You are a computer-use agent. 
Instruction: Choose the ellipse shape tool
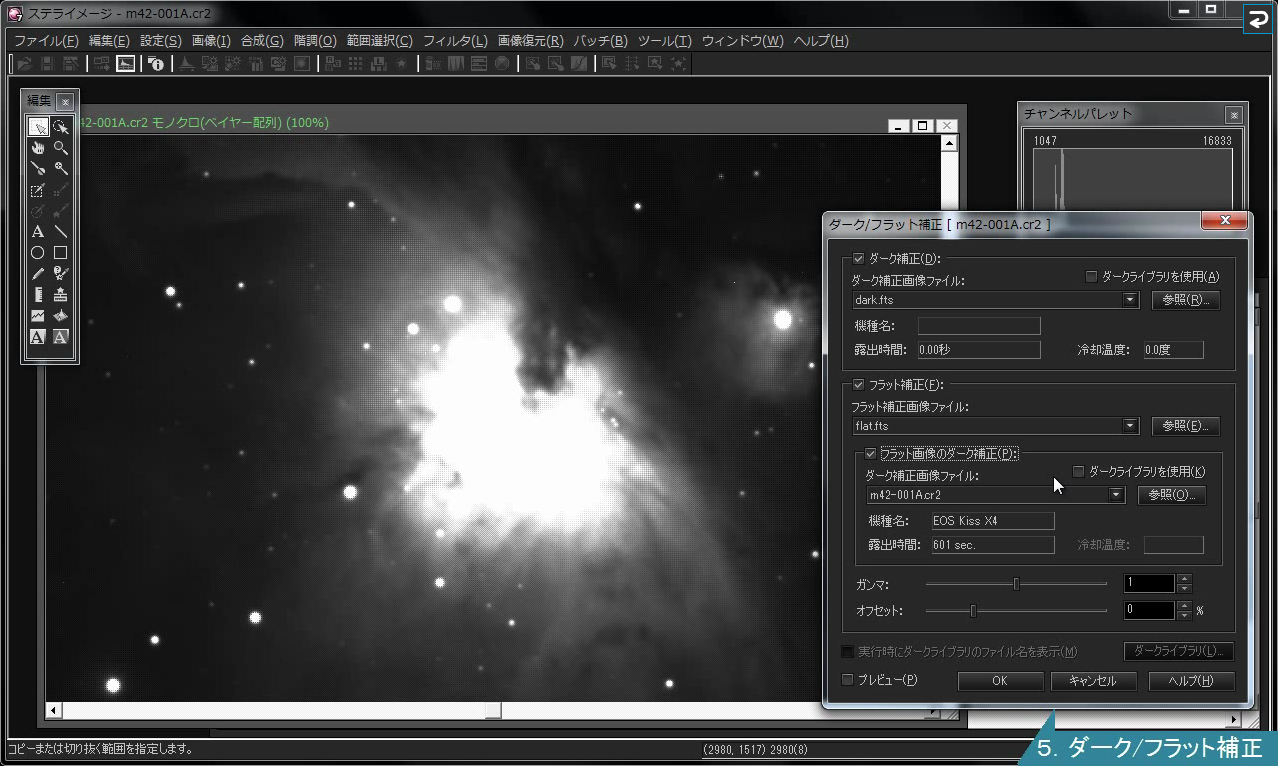[38, 253]
